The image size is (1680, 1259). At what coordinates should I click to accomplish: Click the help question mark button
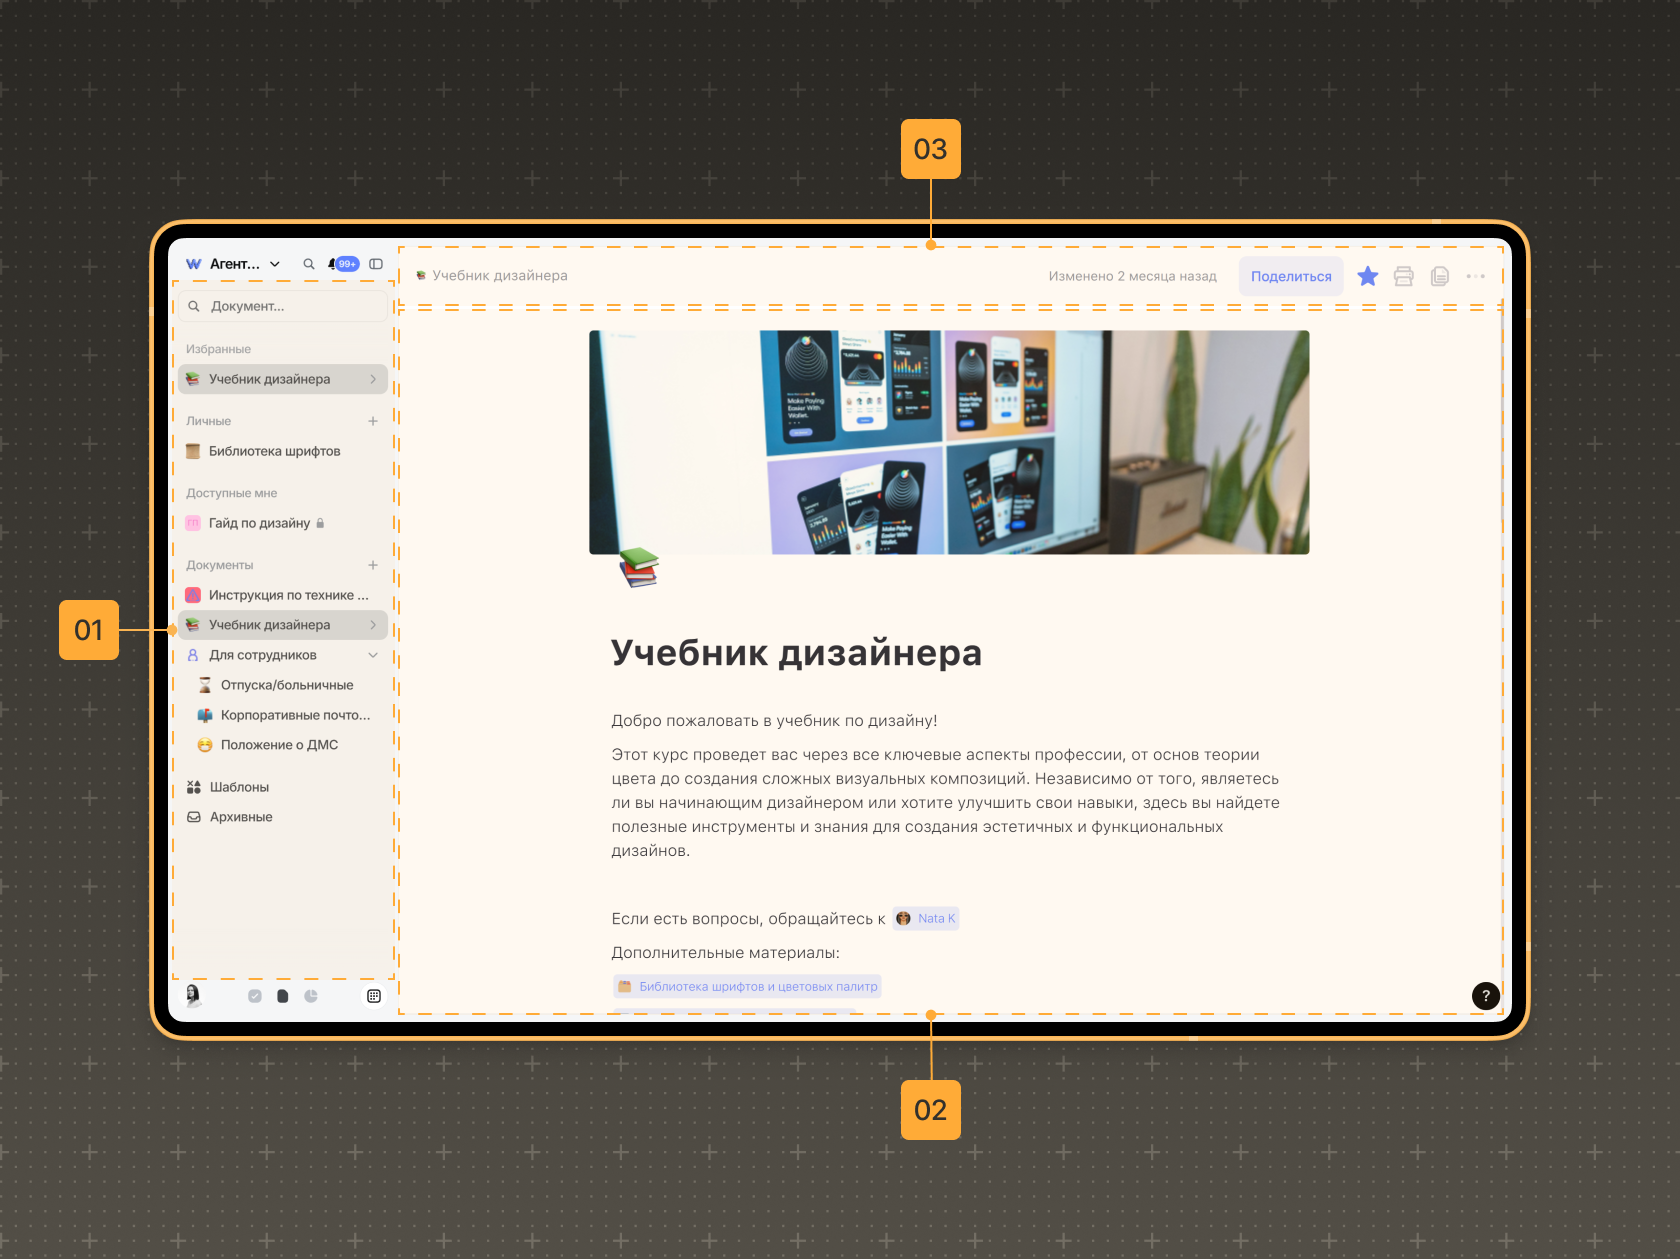1485,995
